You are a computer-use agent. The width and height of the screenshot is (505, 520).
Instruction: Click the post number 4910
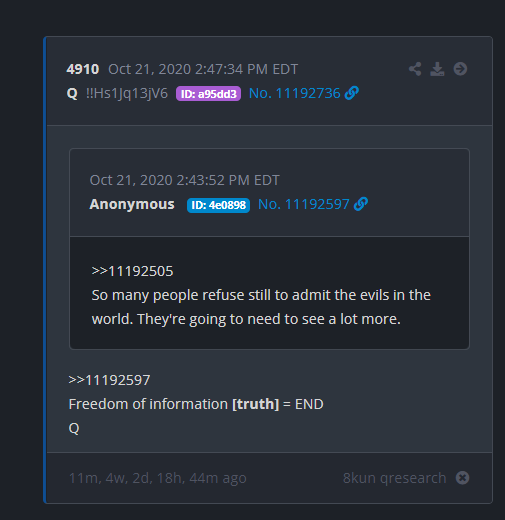(83, 69)
